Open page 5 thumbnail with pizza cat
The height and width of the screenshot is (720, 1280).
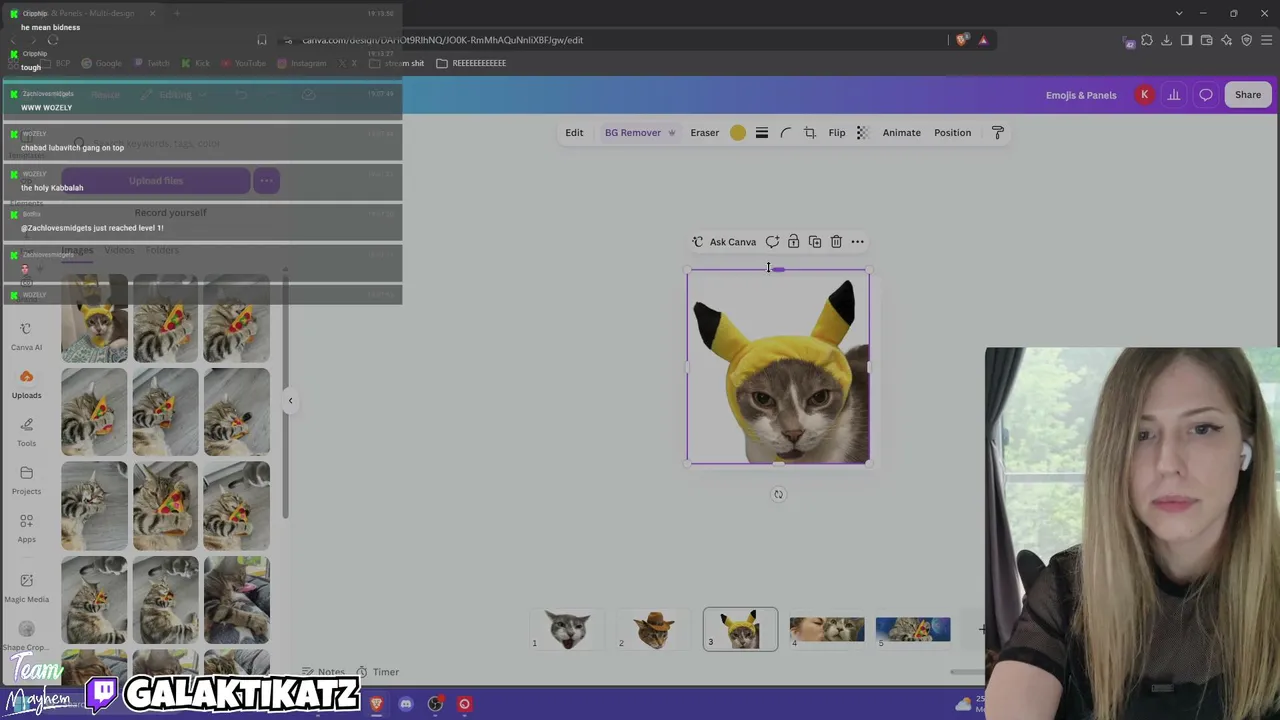913,629
